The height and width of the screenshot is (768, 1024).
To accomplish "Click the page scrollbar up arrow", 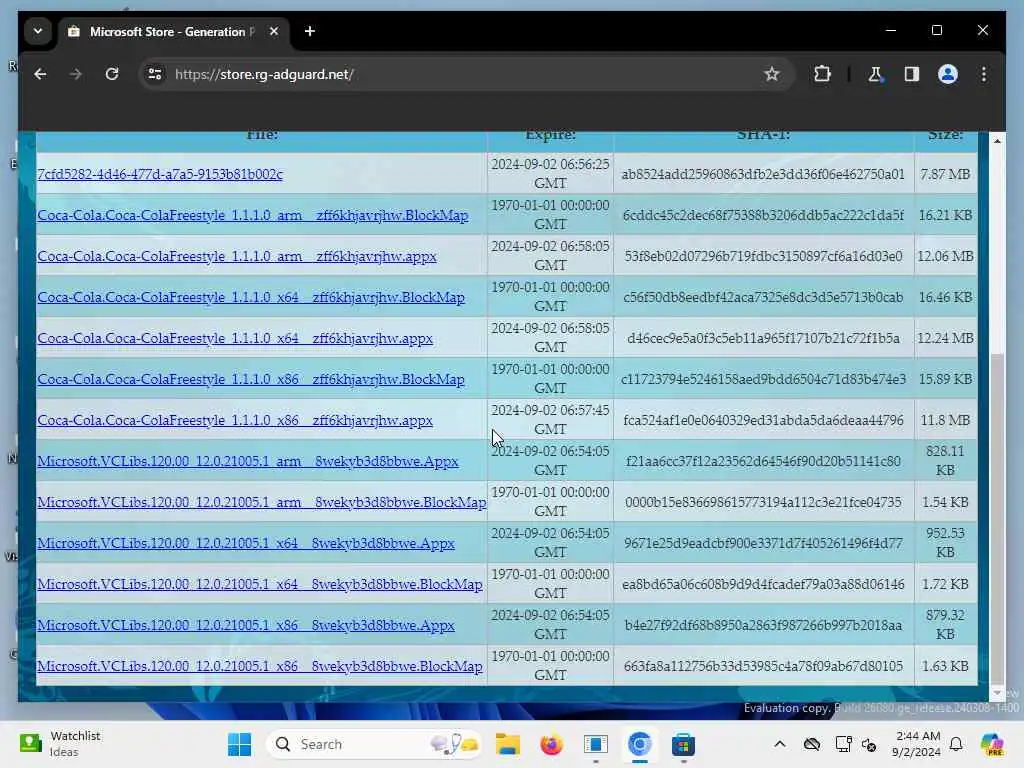I will pyautogui.click(x=997, y=140).
